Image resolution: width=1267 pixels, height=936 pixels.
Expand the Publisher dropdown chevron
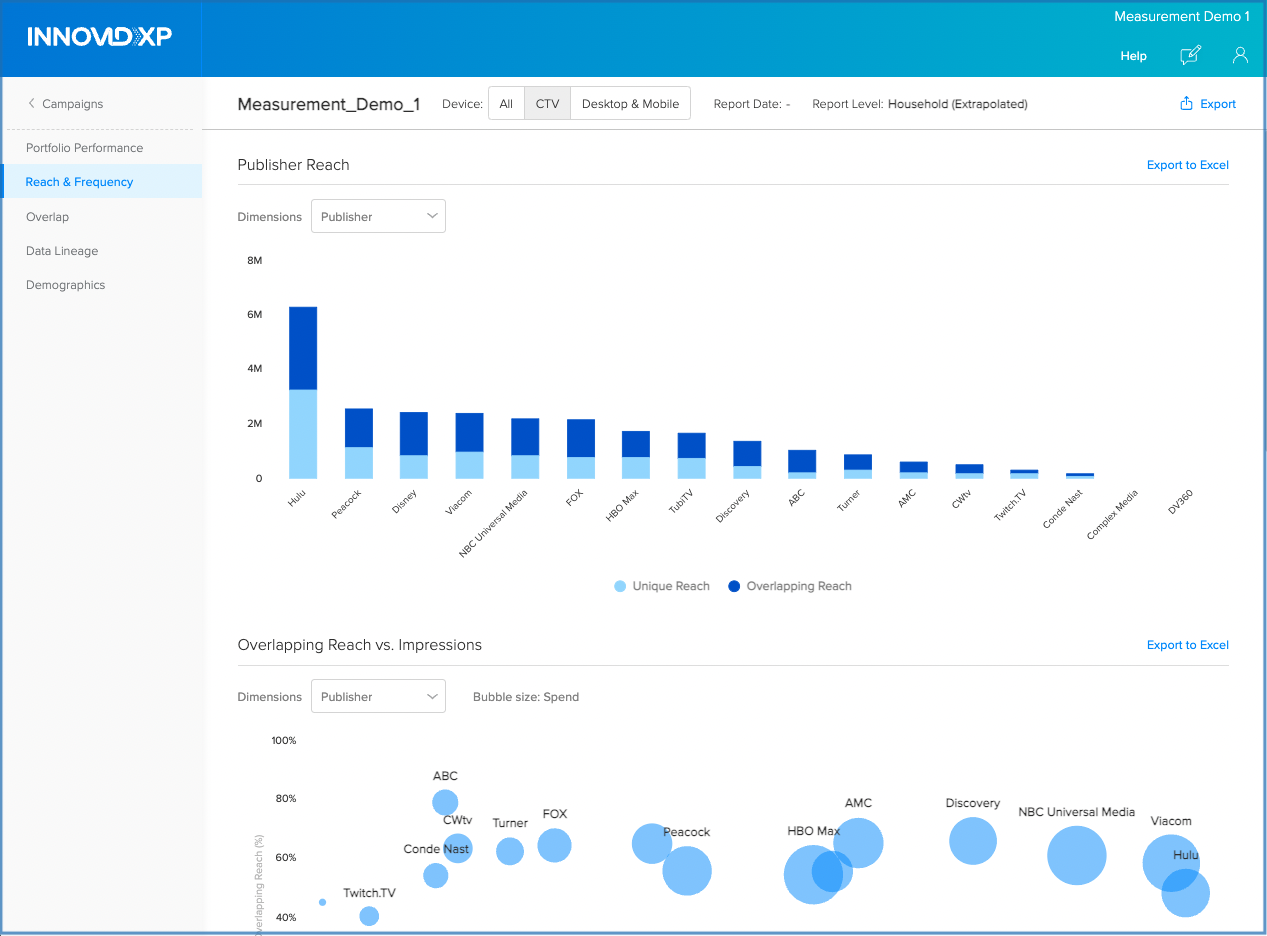coord(432,216)
